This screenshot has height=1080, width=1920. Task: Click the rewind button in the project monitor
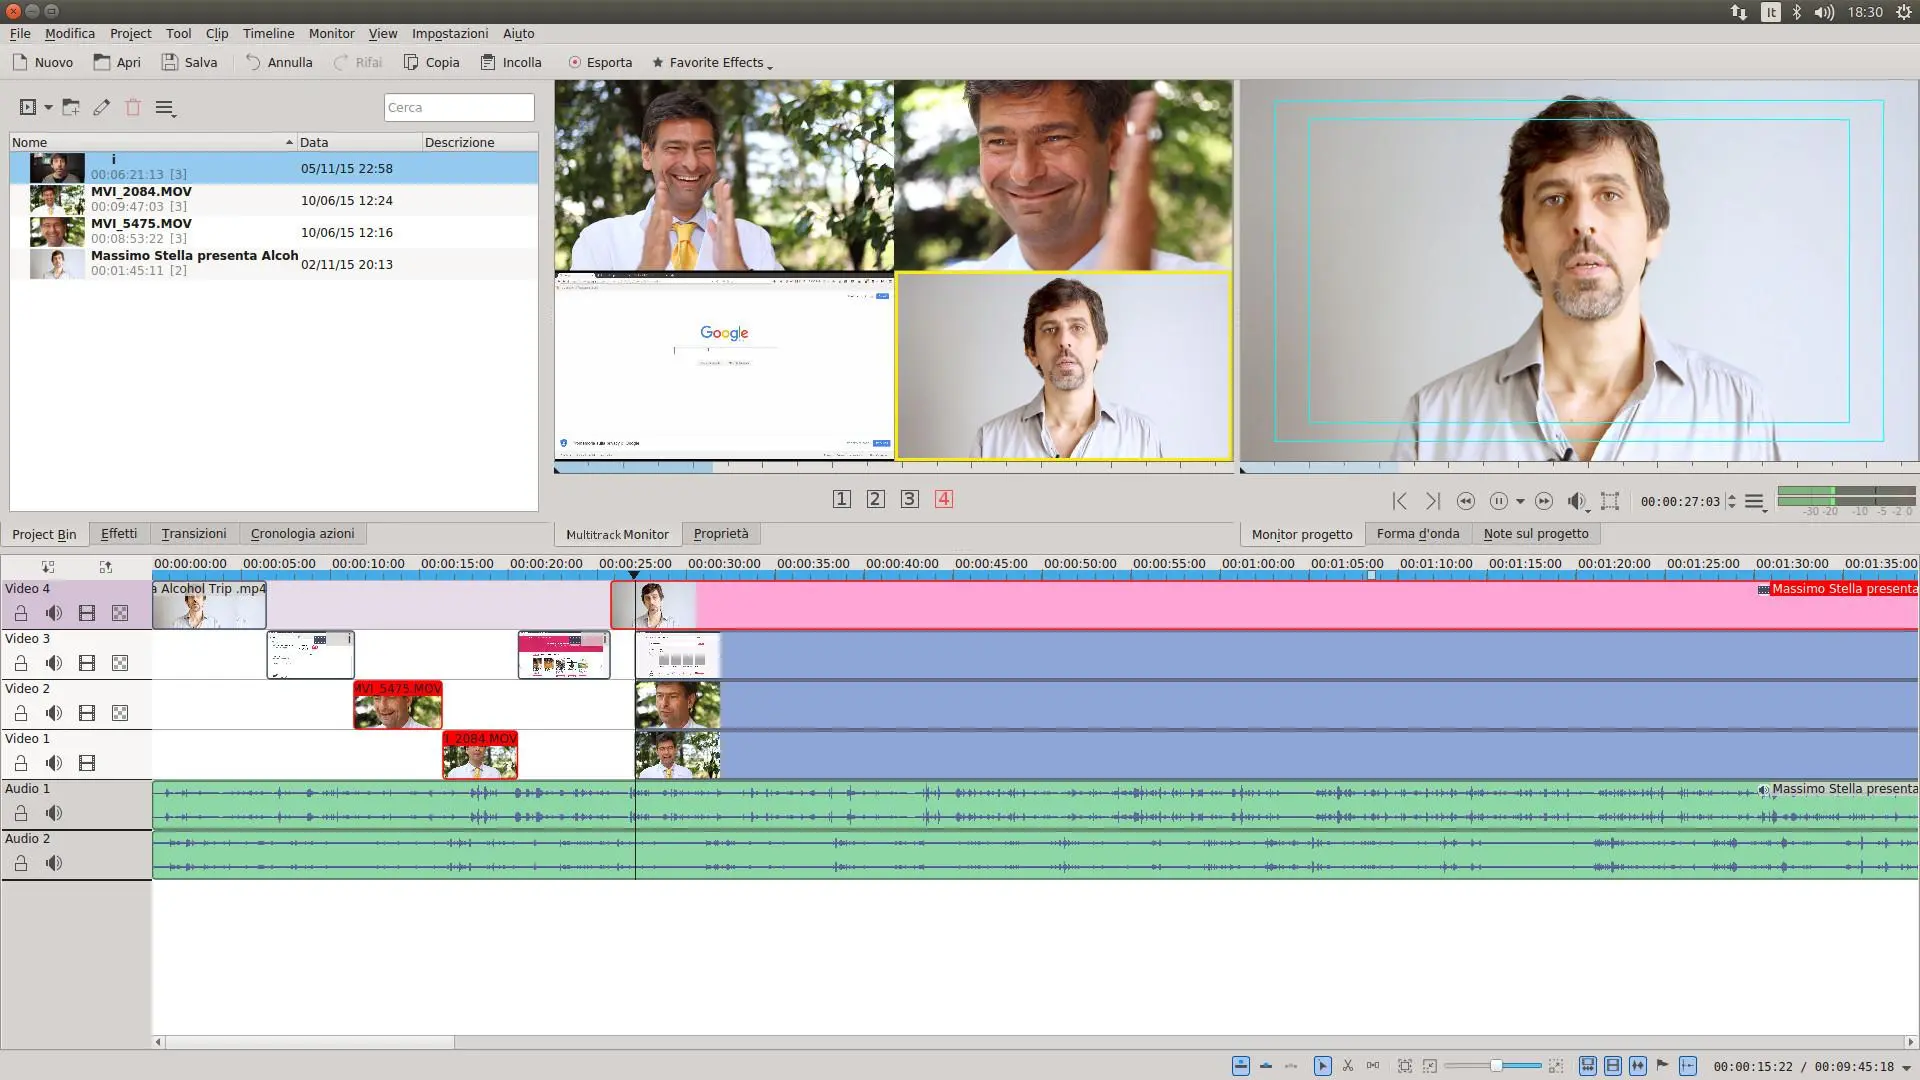tap(1466, 501)
